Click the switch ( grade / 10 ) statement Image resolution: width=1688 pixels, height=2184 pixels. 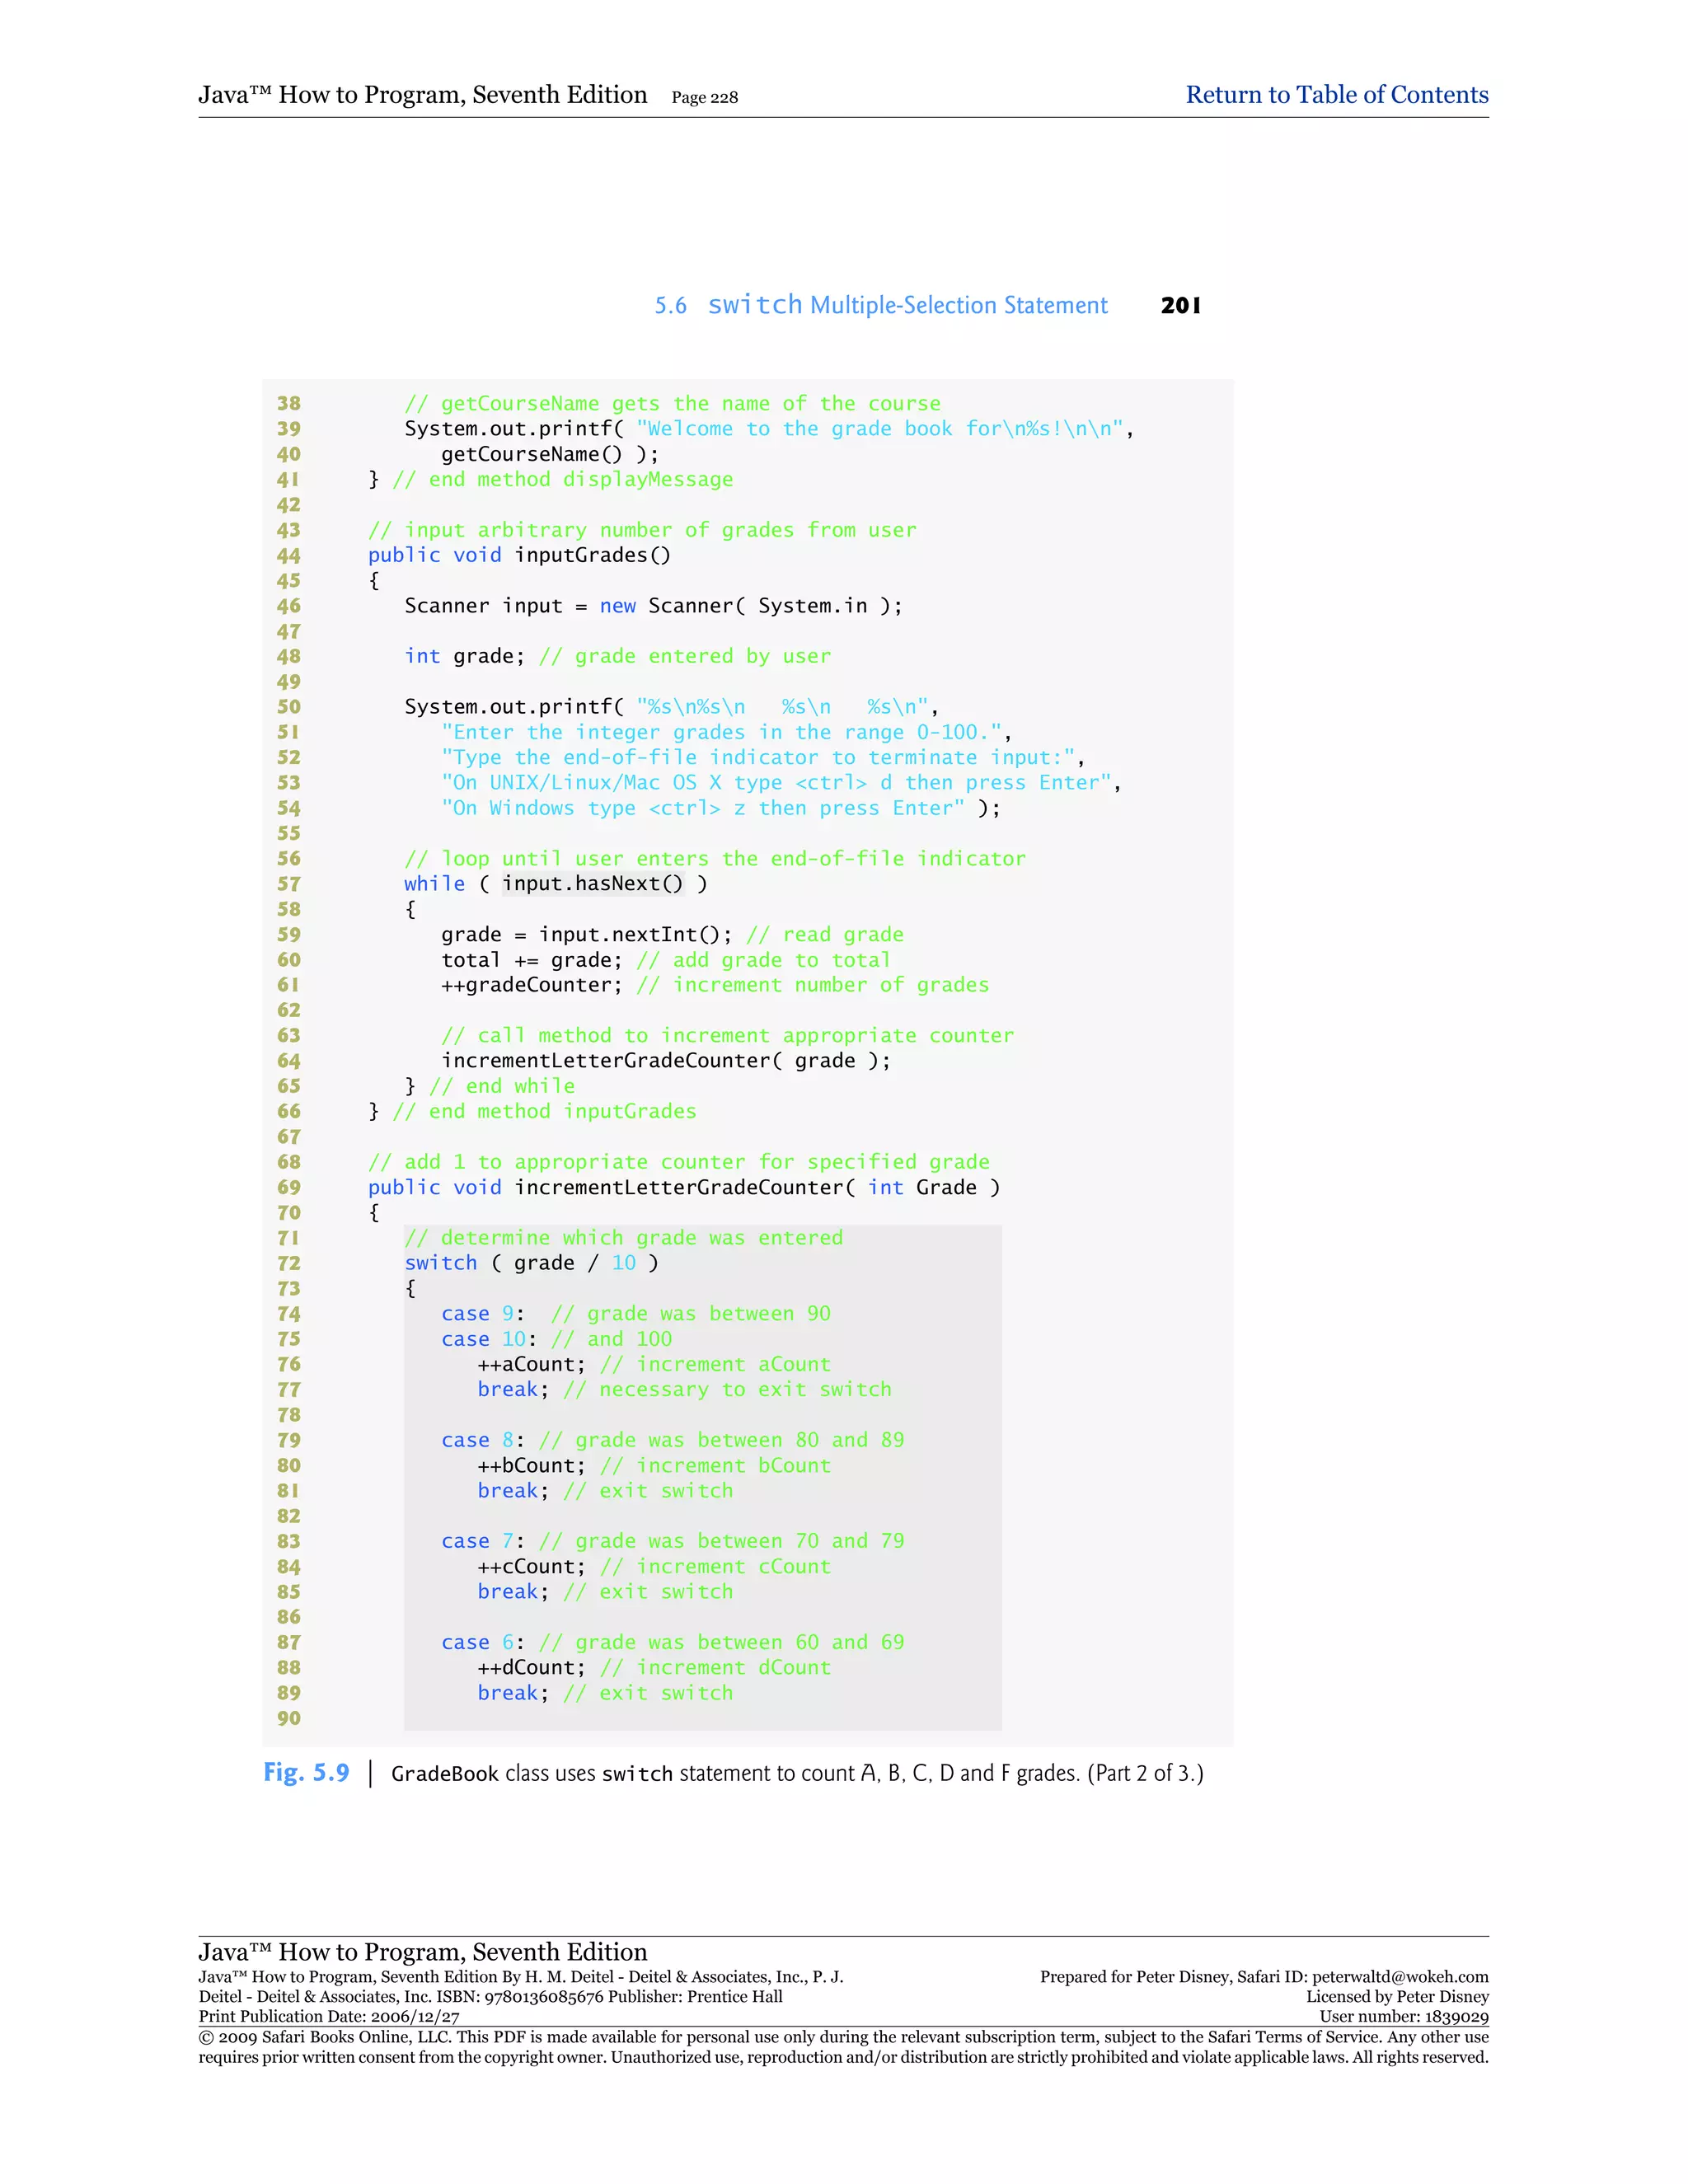(531, 1263)
